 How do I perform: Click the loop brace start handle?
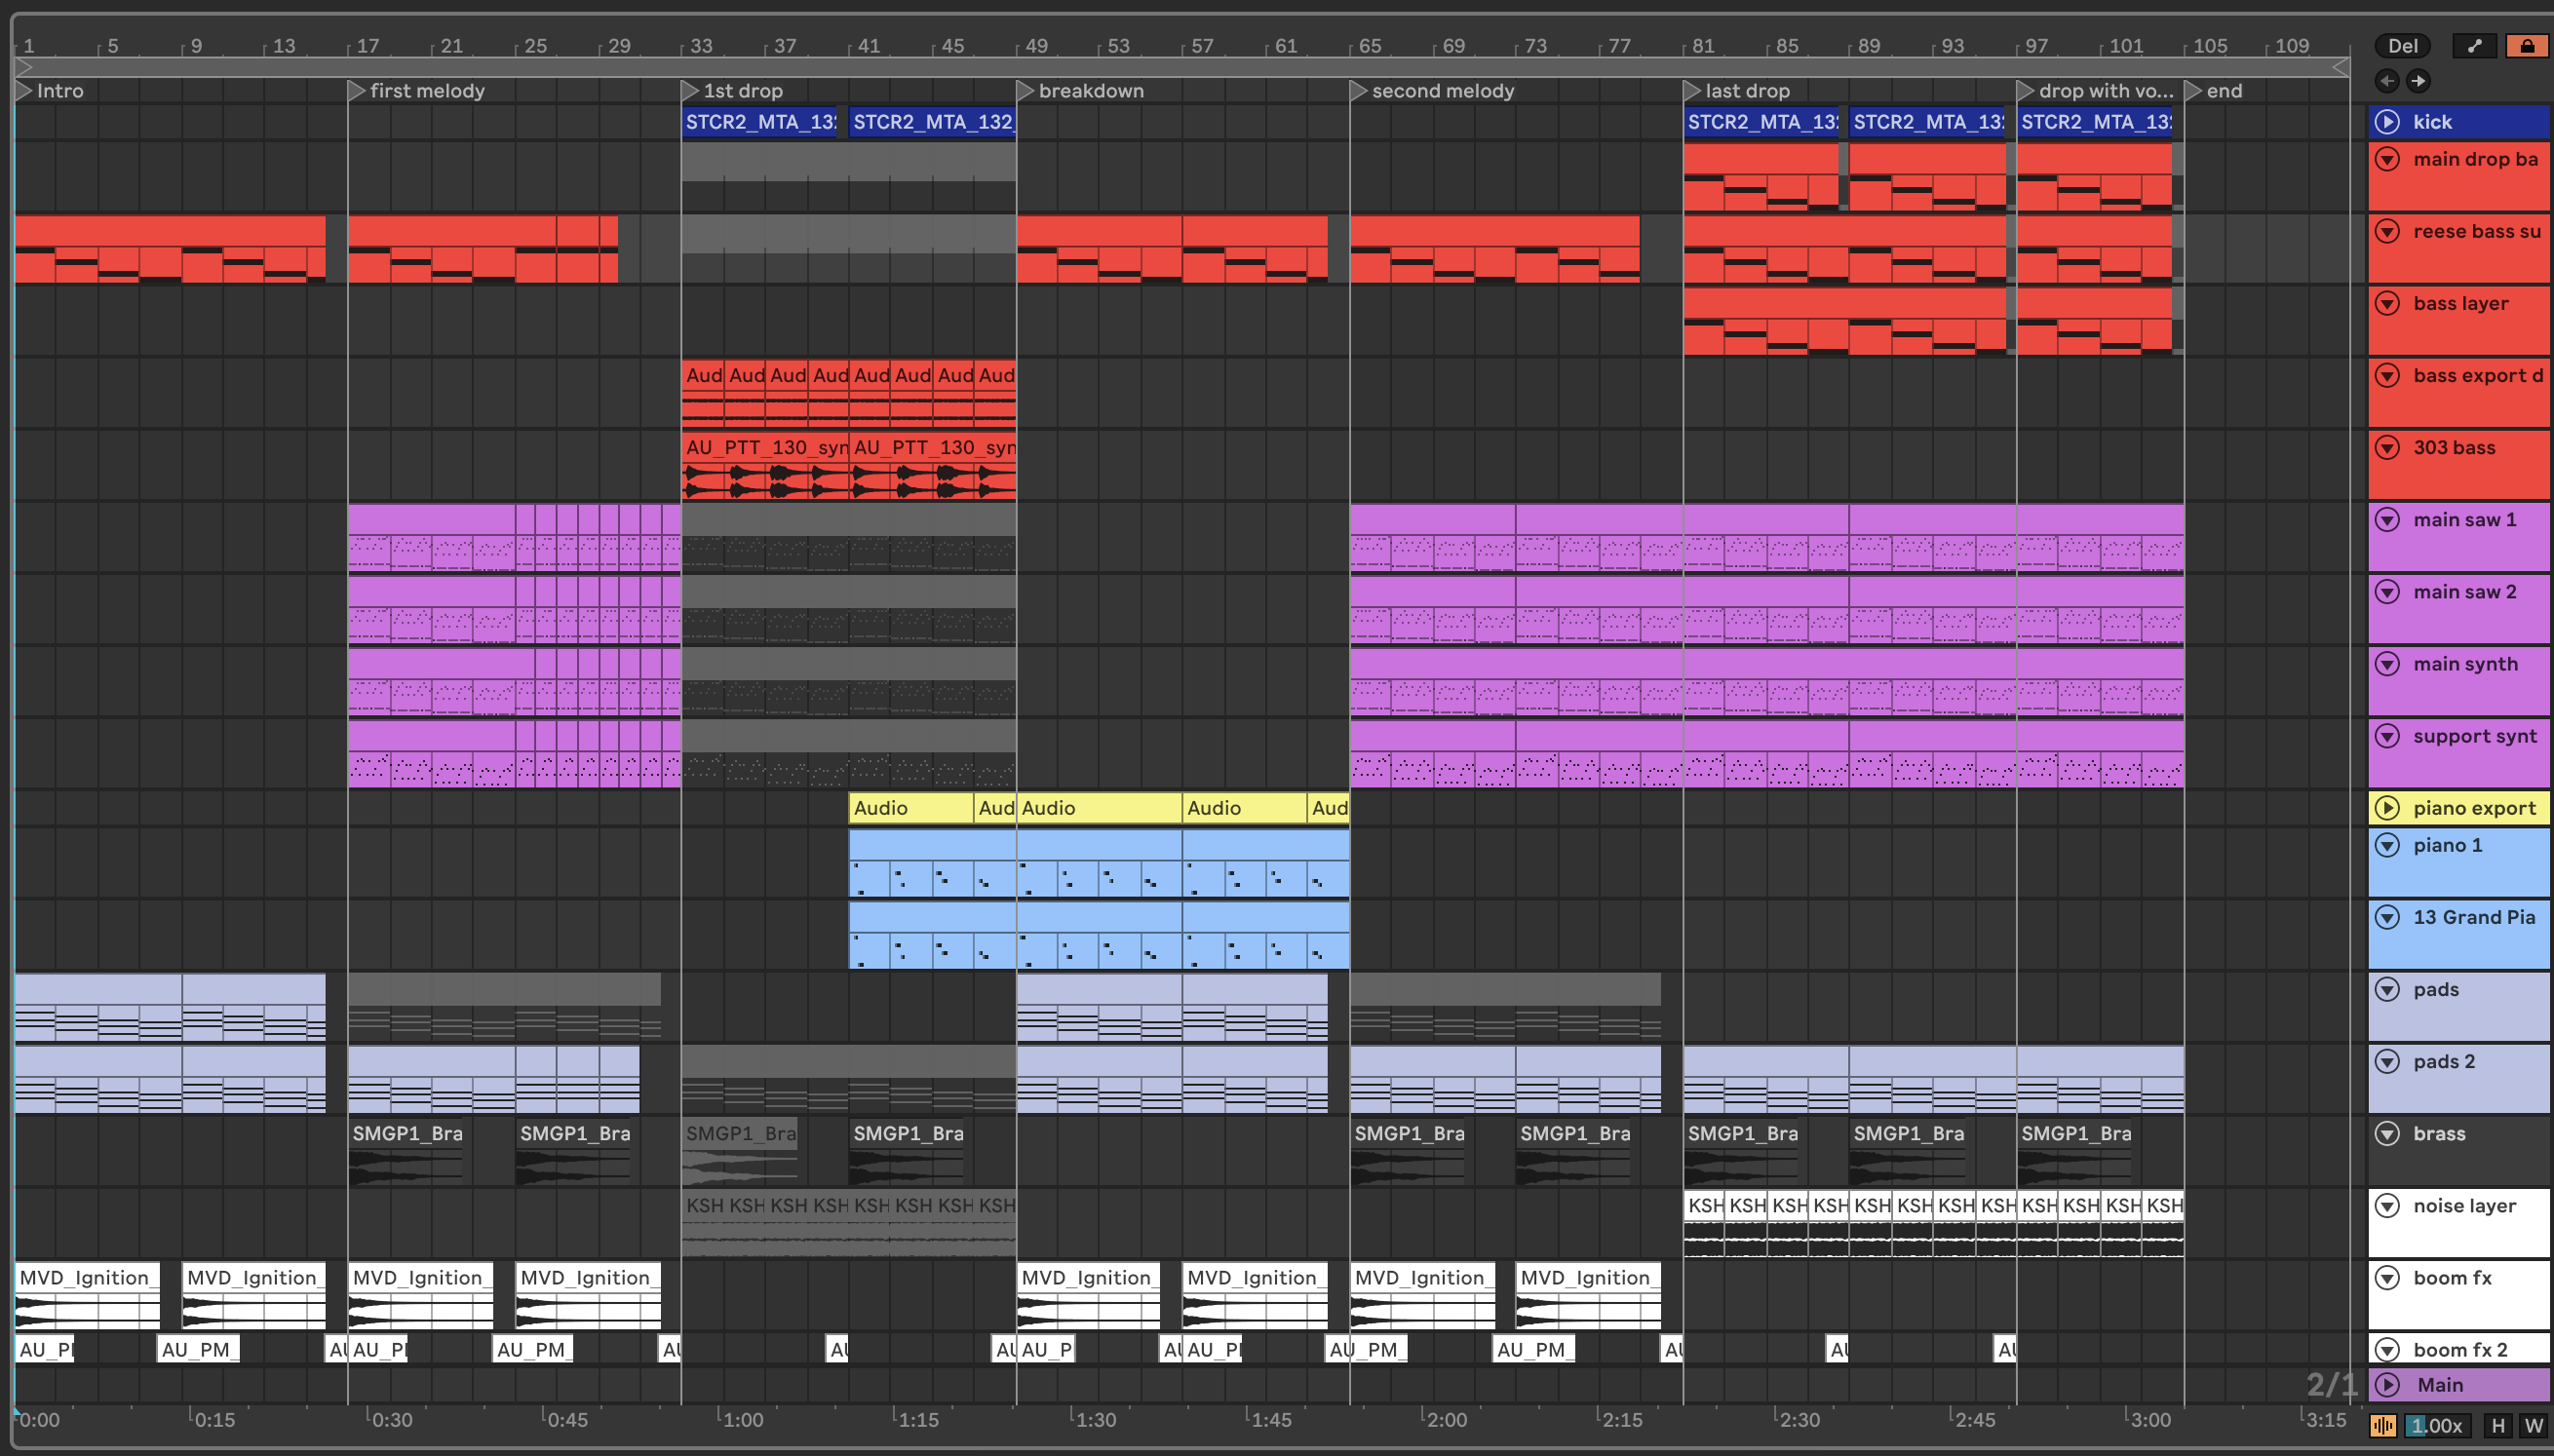tap(25, 67)
